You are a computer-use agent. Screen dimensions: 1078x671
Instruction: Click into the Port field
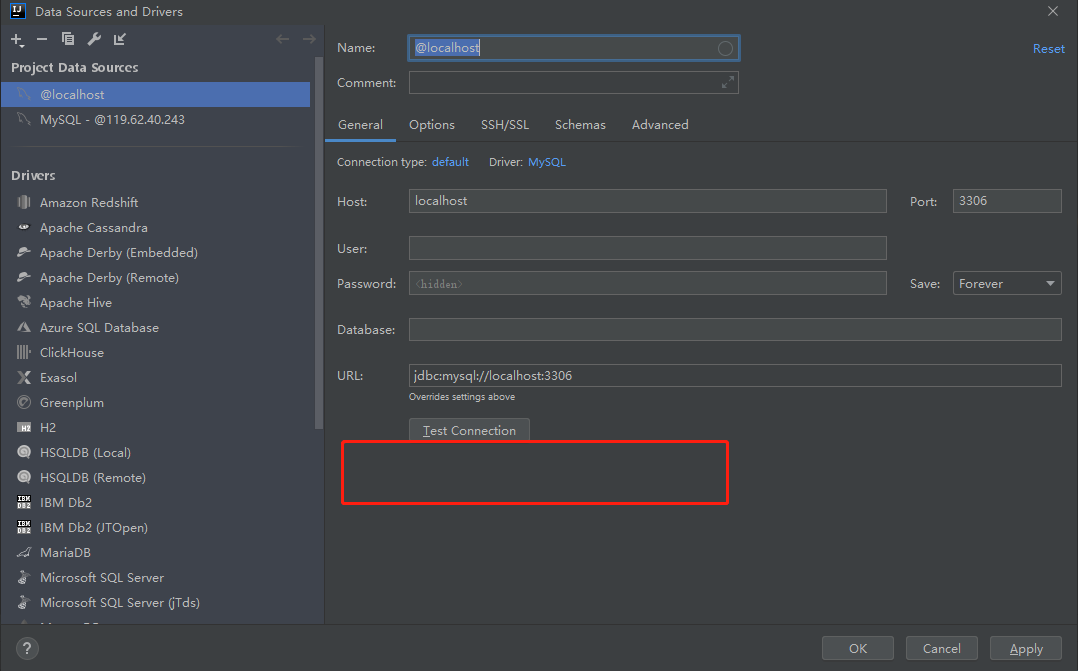pyautogui.click(x=1007, y=201)
